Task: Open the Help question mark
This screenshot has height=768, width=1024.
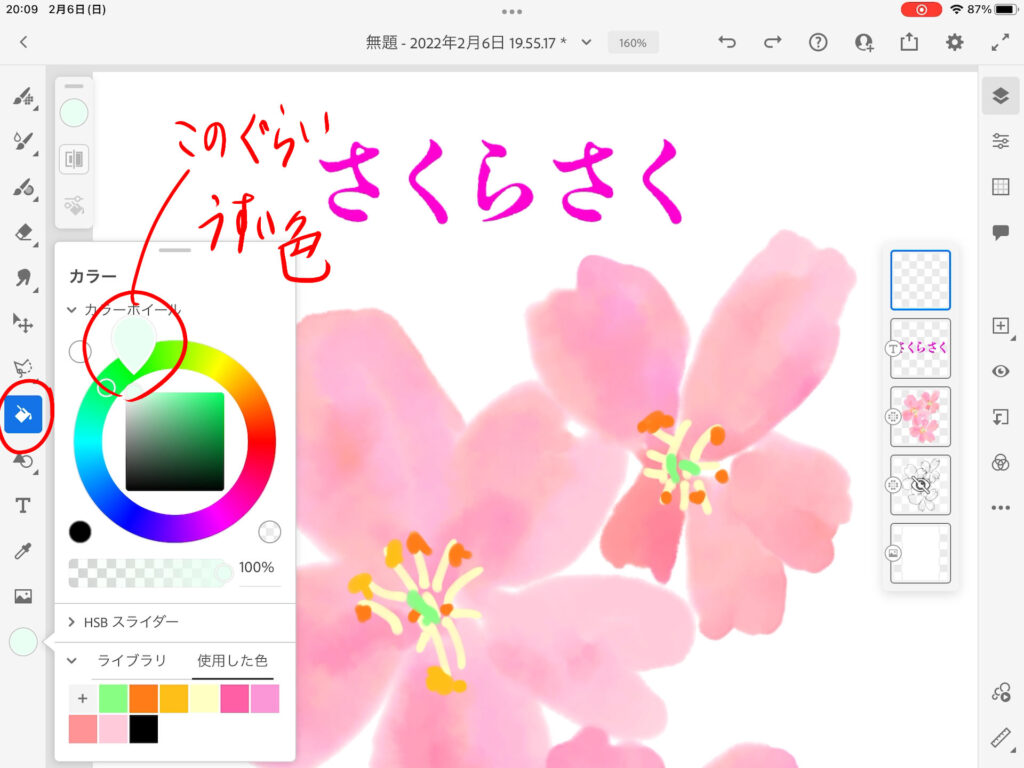Action: [818, 42]
